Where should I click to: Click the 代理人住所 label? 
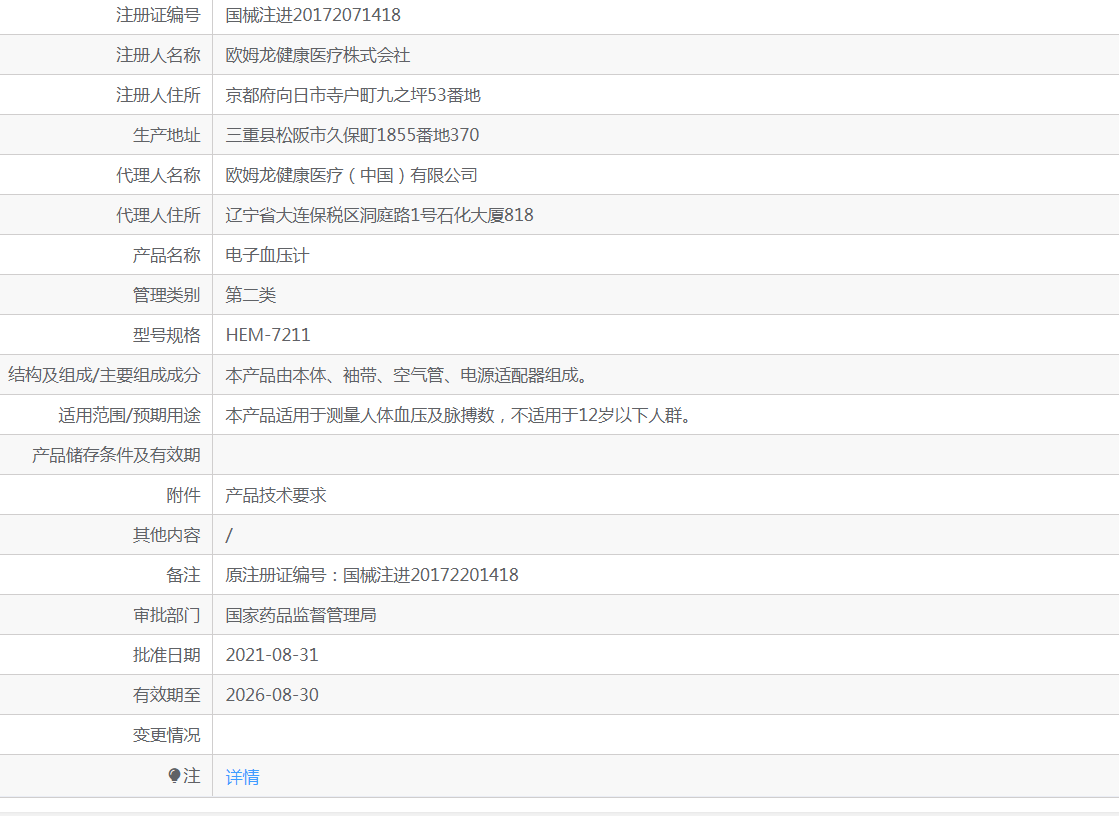pyautogui.click(x=158, y=215)
